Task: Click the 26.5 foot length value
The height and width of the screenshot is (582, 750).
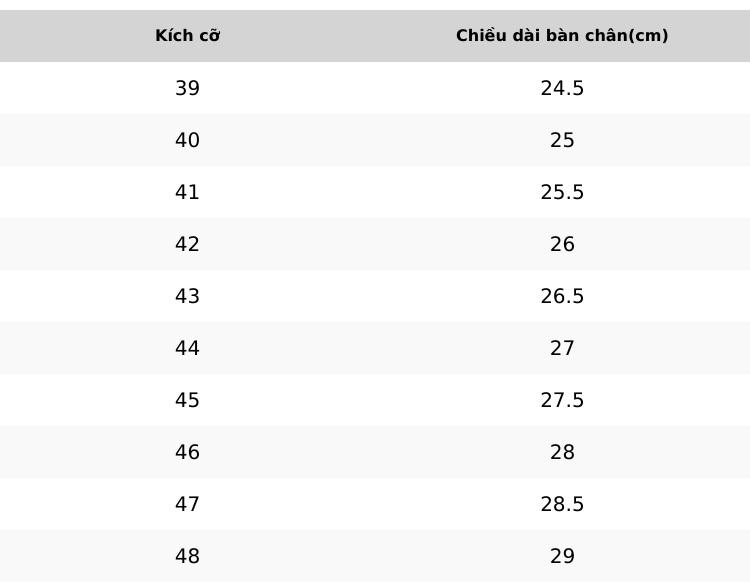Action: coord(562,296)
